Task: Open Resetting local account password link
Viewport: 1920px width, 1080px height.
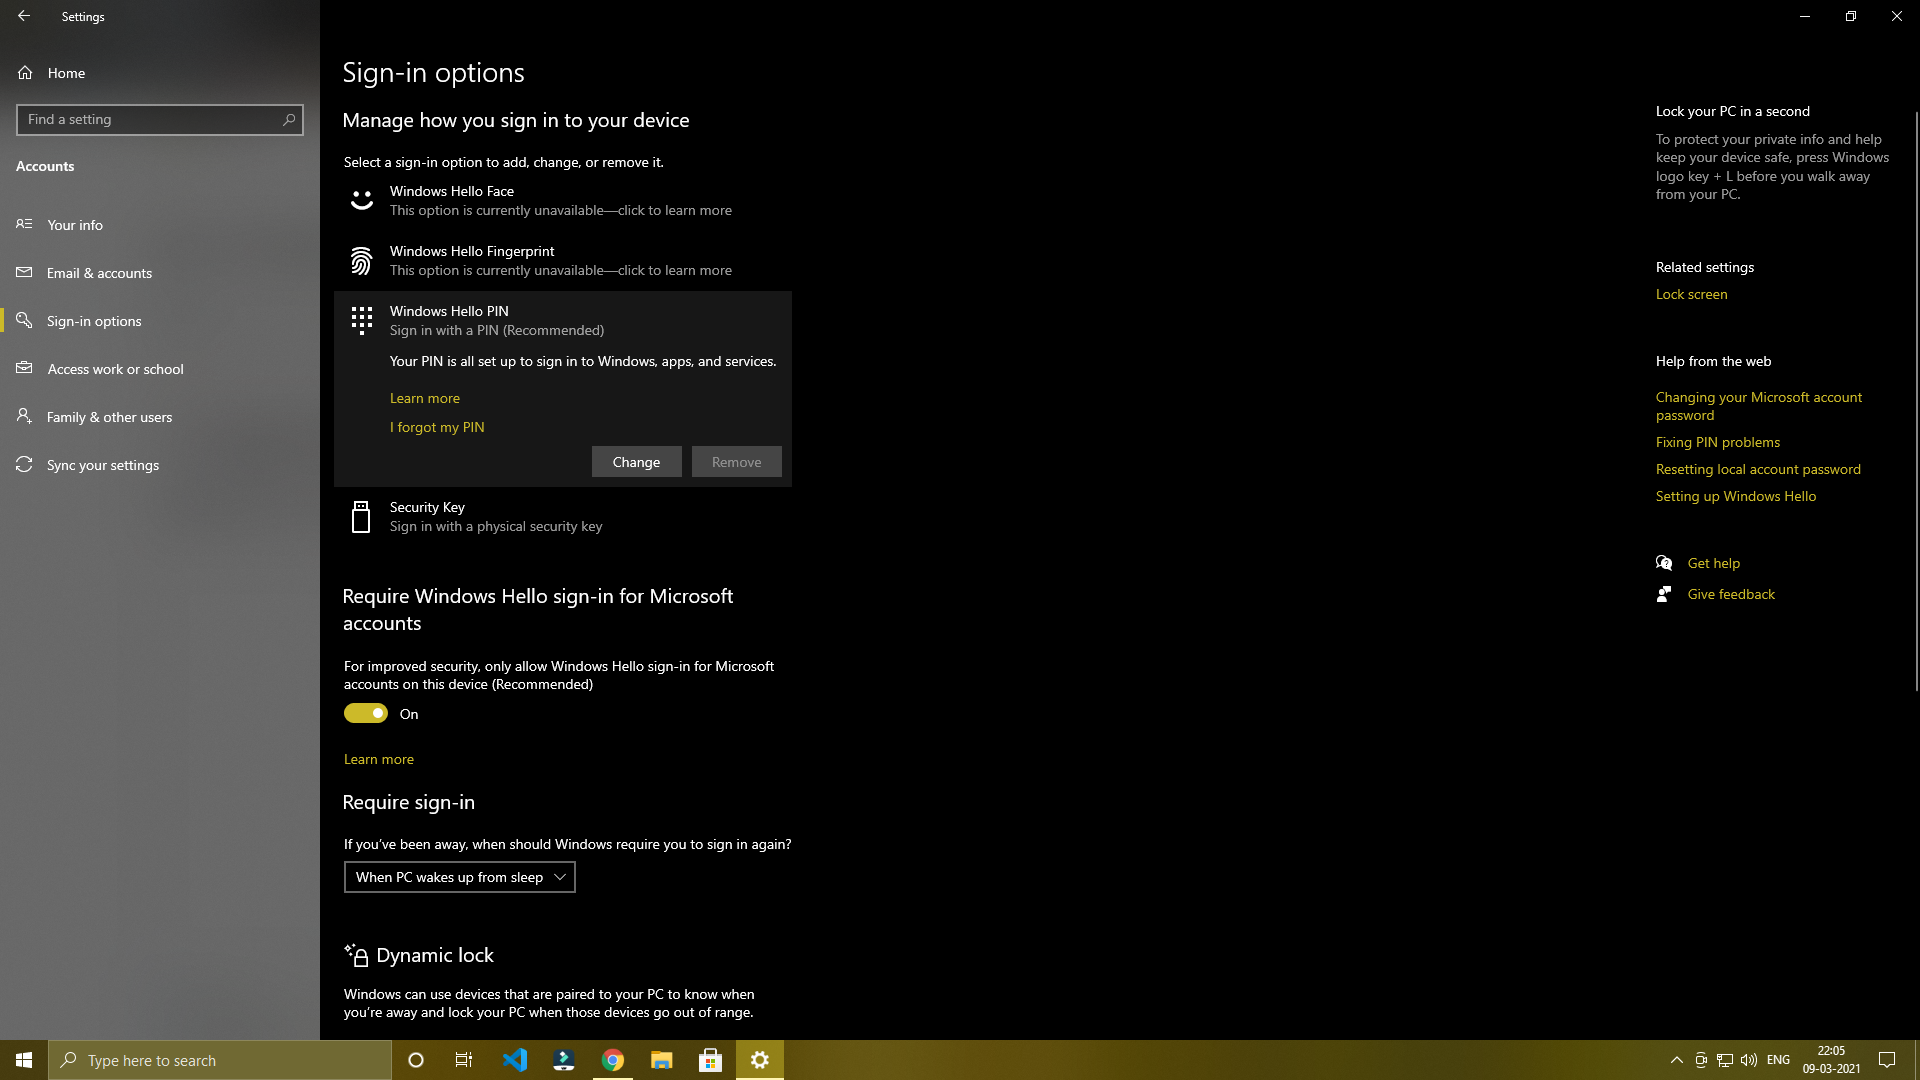Action: (1758, 469)
